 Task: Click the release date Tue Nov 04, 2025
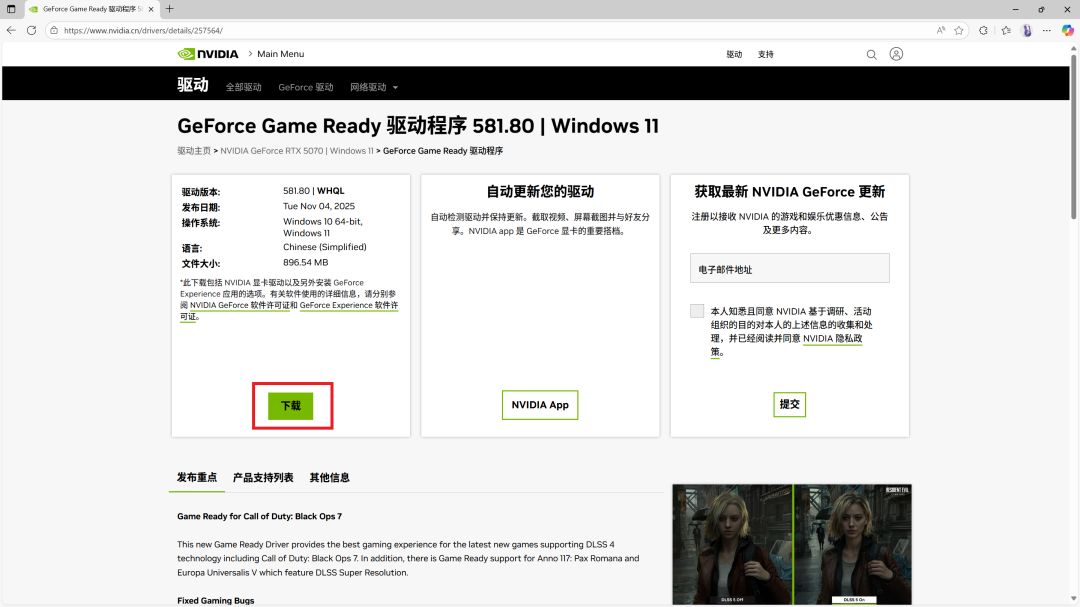[x=319, y=206]
